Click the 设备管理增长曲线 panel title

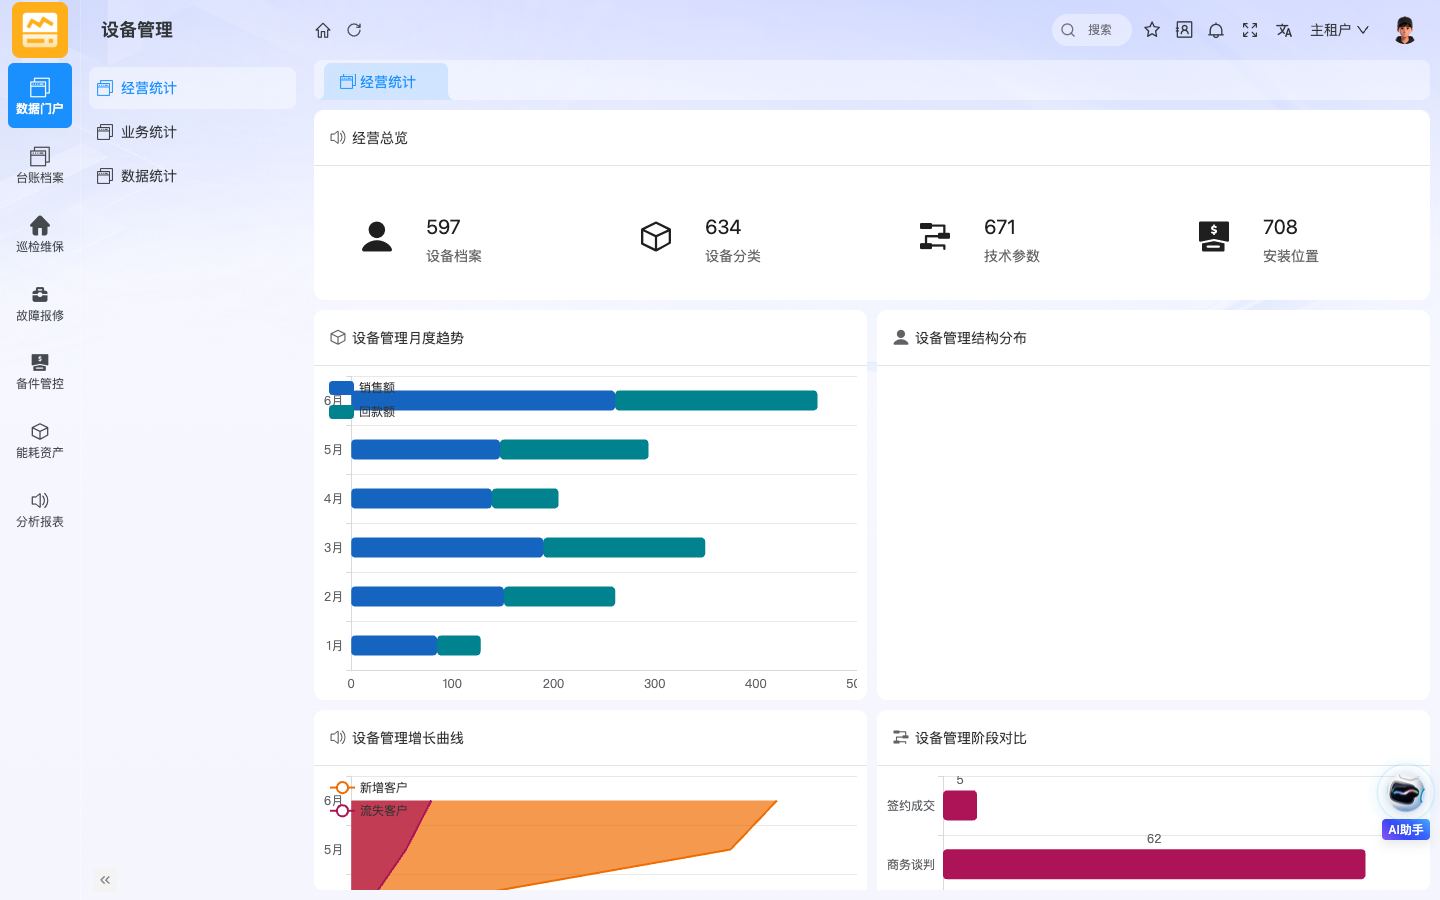pos(408,738)
